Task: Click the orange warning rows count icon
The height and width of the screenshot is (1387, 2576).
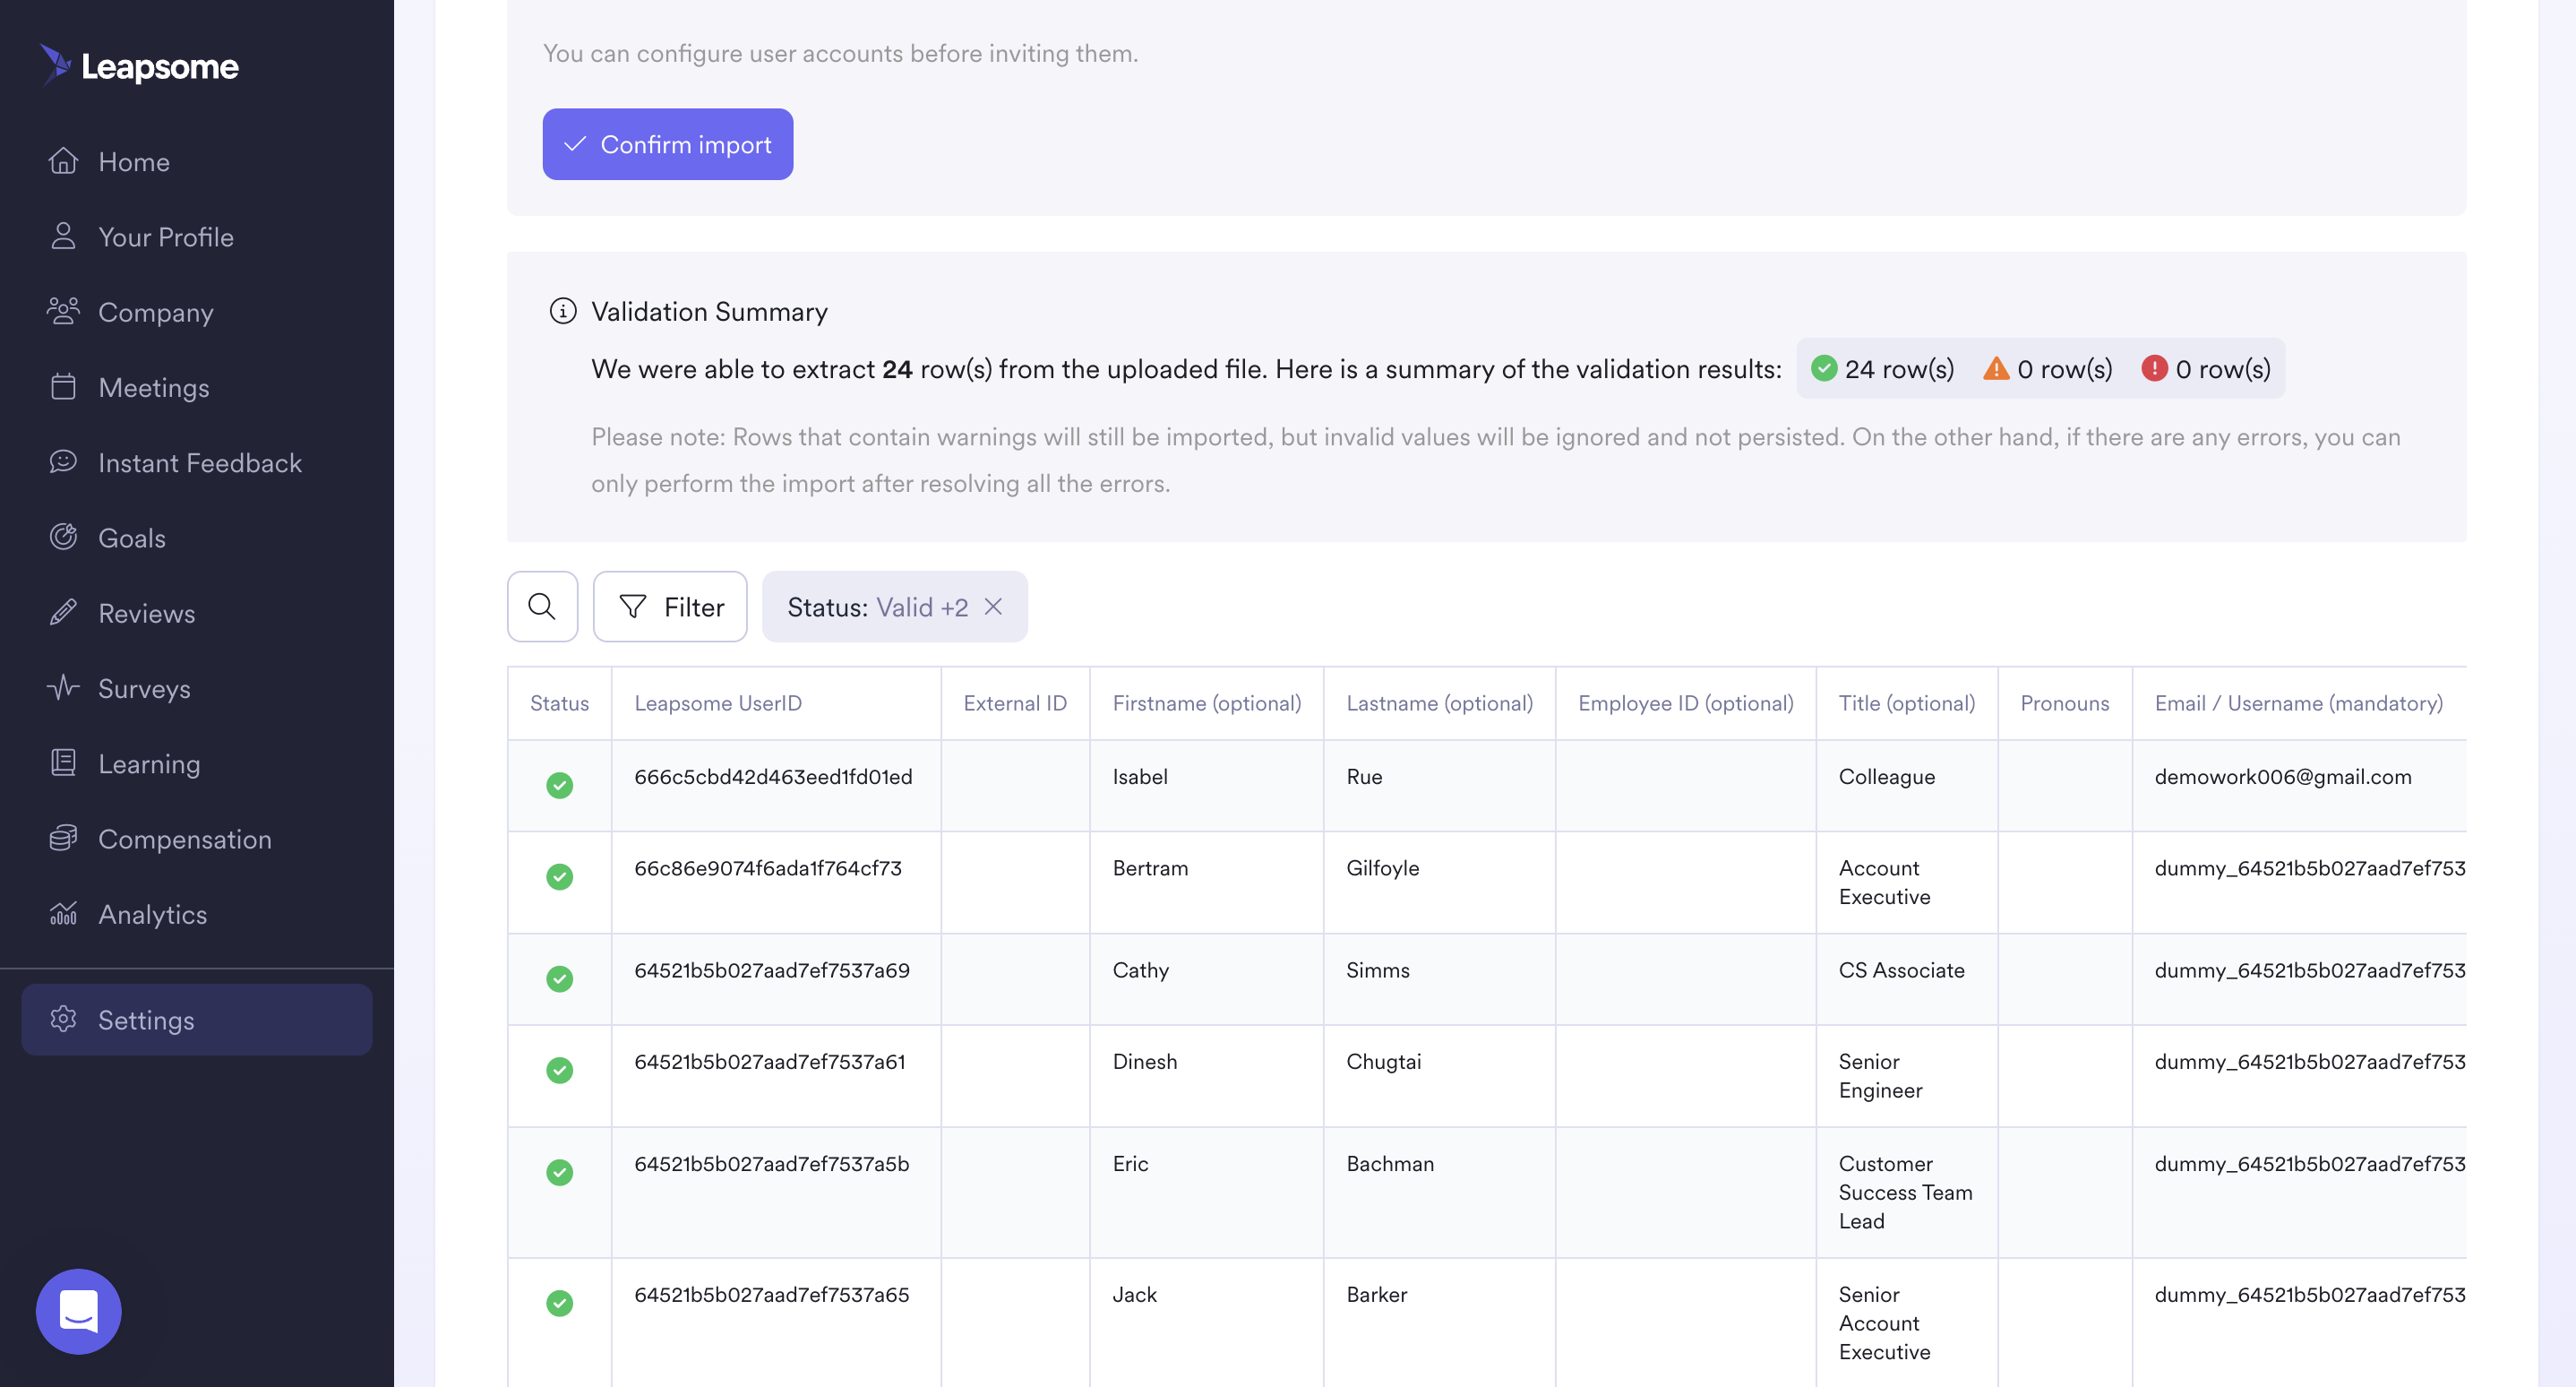Action: tap(1995, 369)
